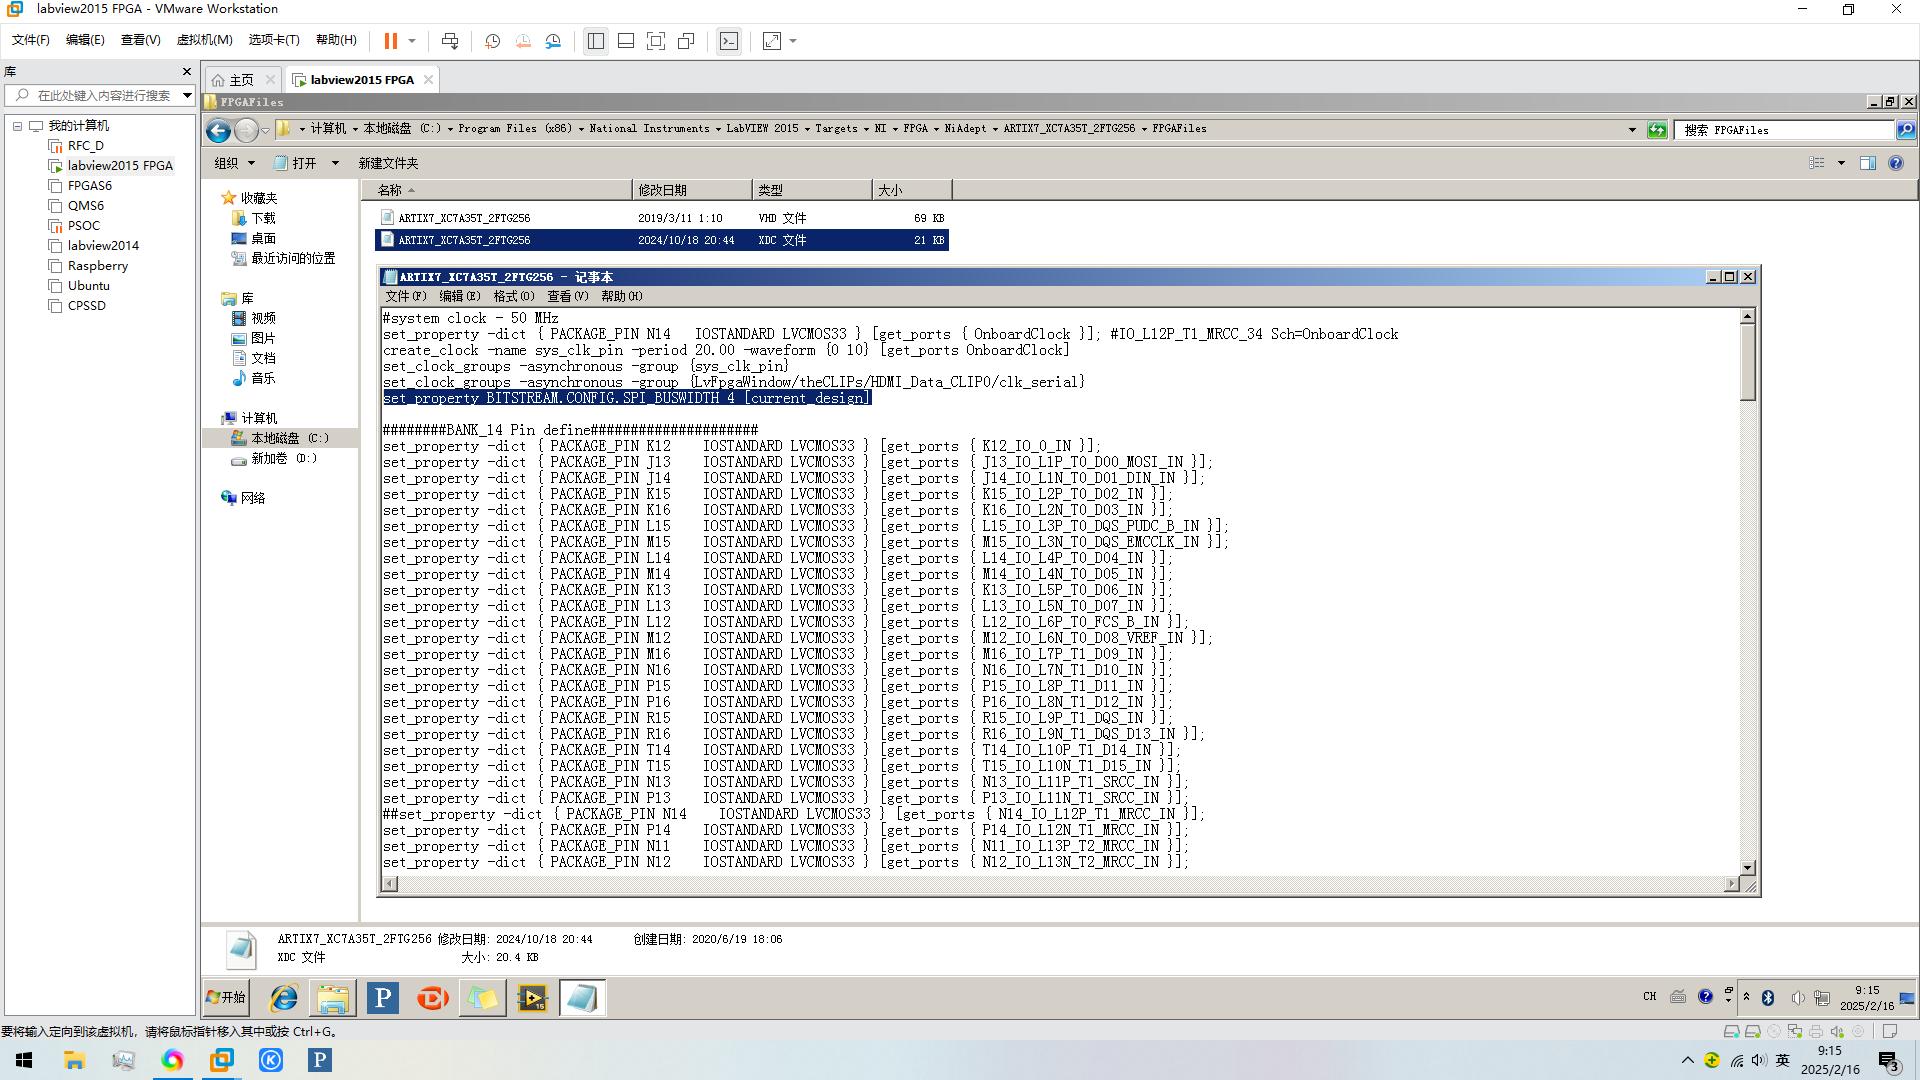
Task: Take a snapshot with the clock icon
Action: tap(492, 41)
